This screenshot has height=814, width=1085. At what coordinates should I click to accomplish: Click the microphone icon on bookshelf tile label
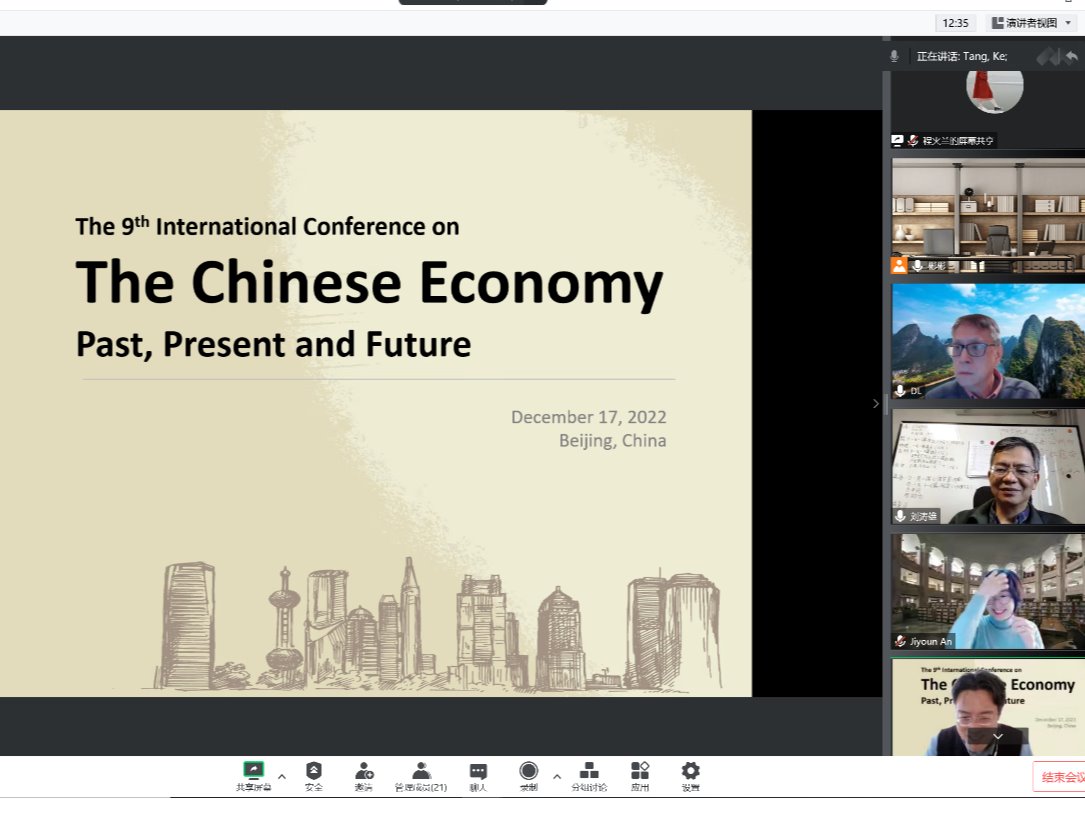[x=918, y=265]
